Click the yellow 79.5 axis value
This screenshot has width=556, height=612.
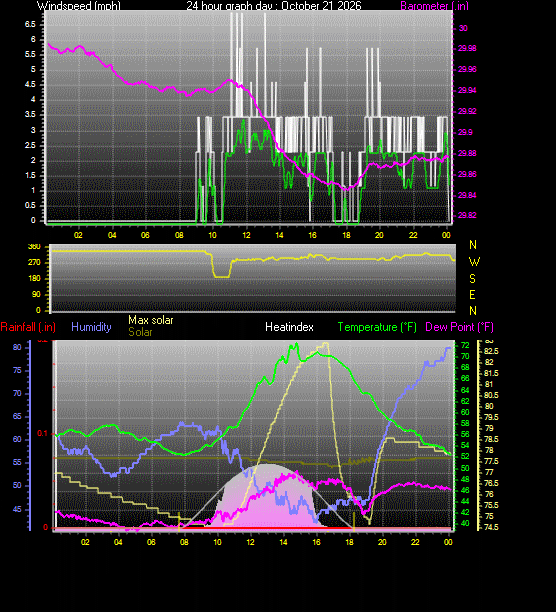click(x=491, y=417)
